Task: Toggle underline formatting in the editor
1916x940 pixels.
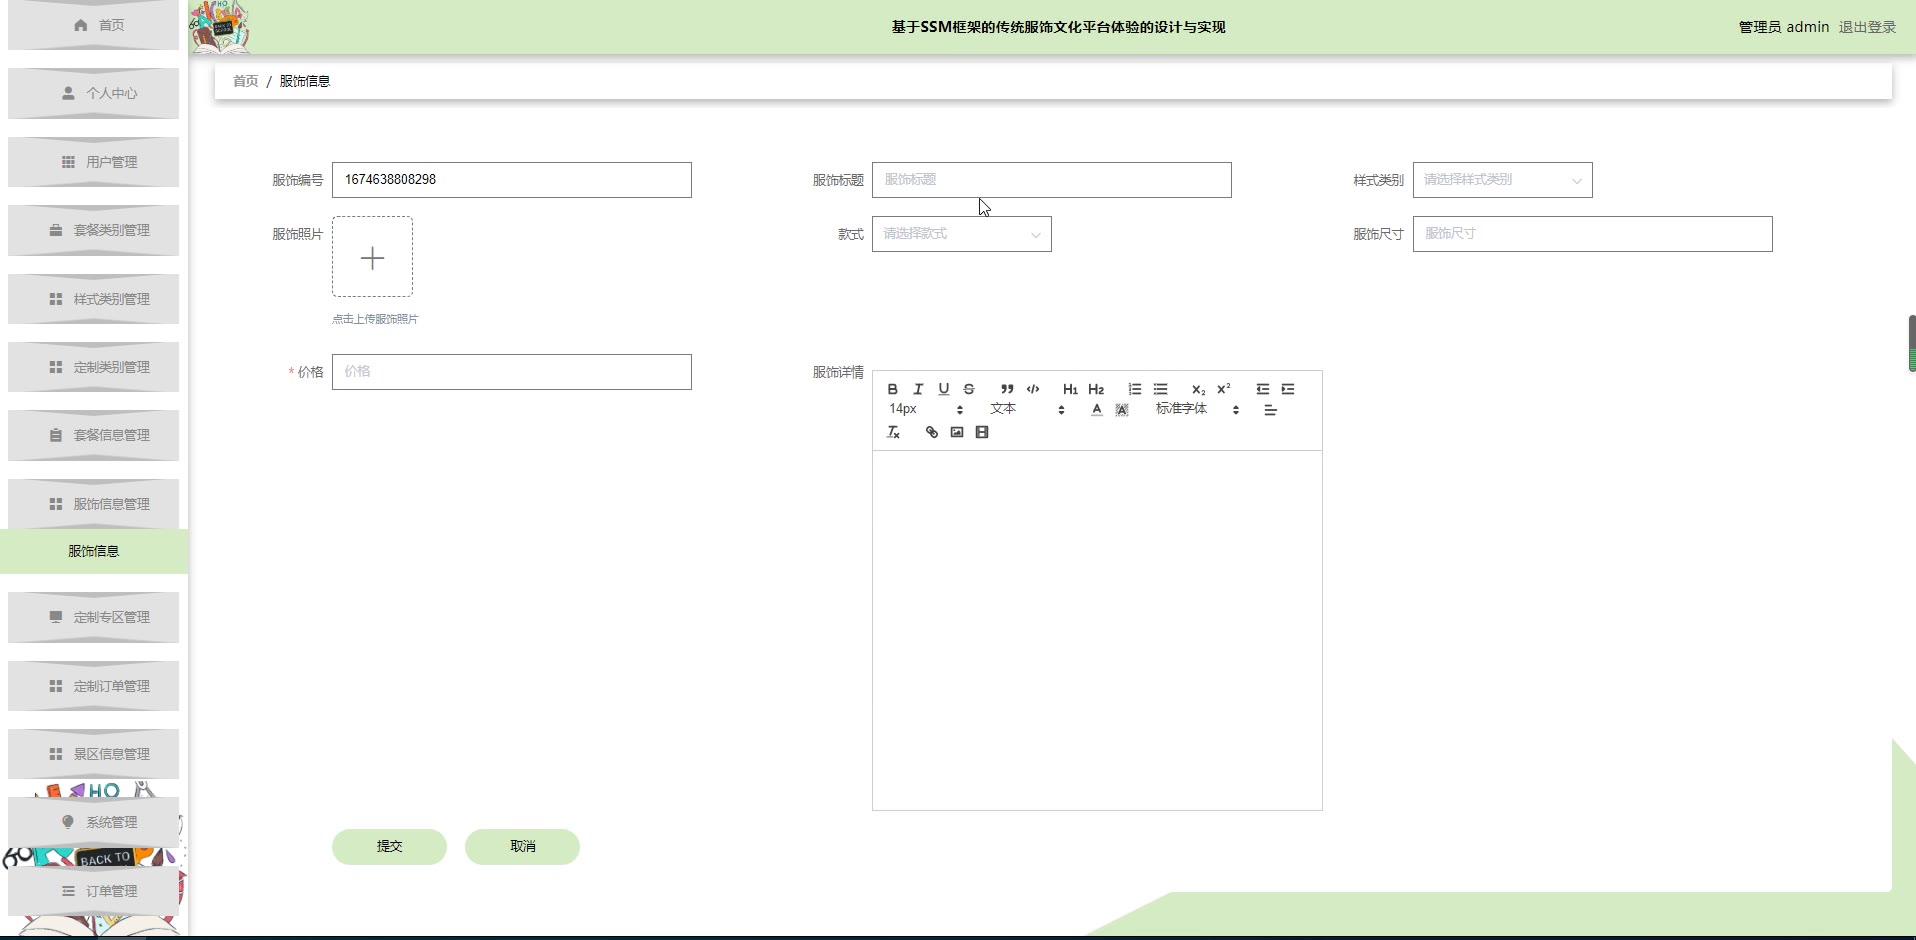Action: coord(943,389)
